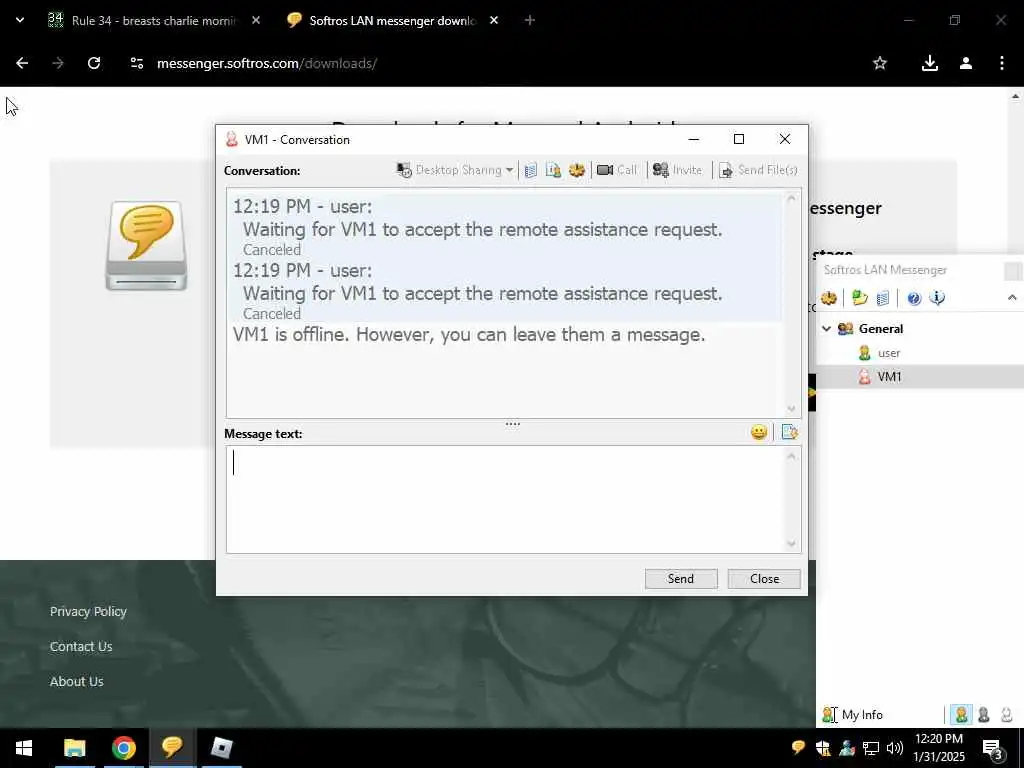Open the blue Help question mark icon

click(x=914, y=298)
